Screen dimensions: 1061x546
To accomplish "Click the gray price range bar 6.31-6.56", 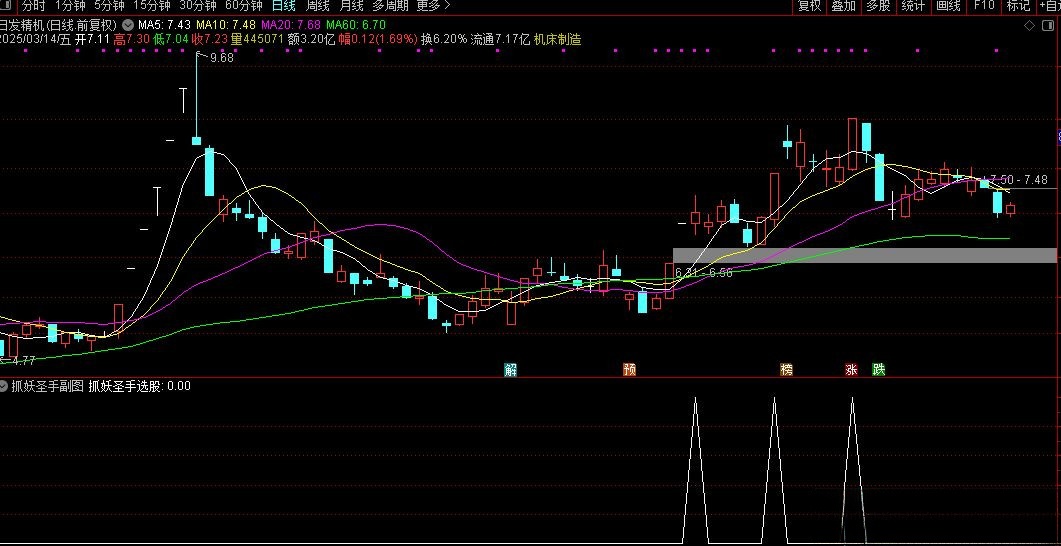I will tap(864, 255).
